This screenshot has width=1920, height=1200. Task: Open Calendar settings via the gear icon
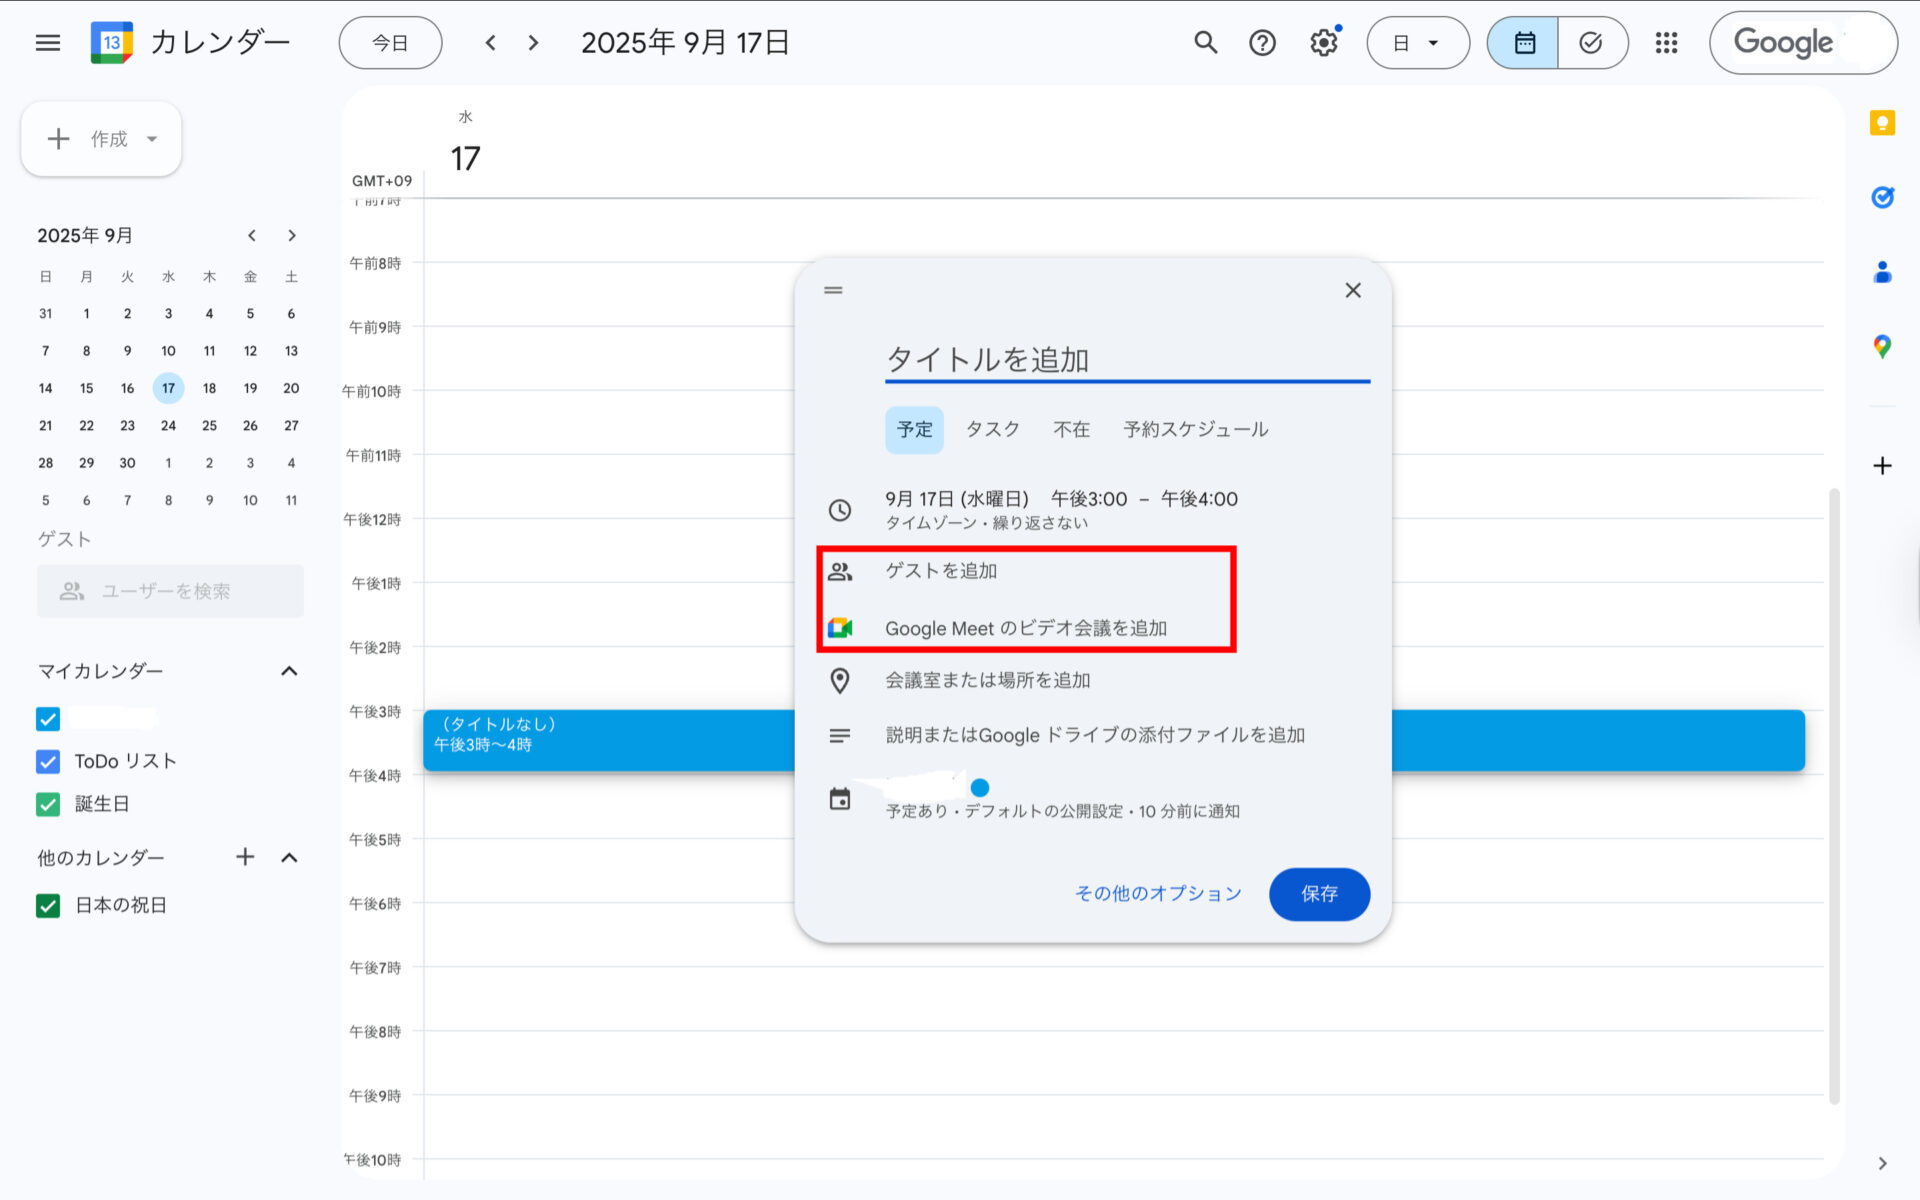(1323, 42)
